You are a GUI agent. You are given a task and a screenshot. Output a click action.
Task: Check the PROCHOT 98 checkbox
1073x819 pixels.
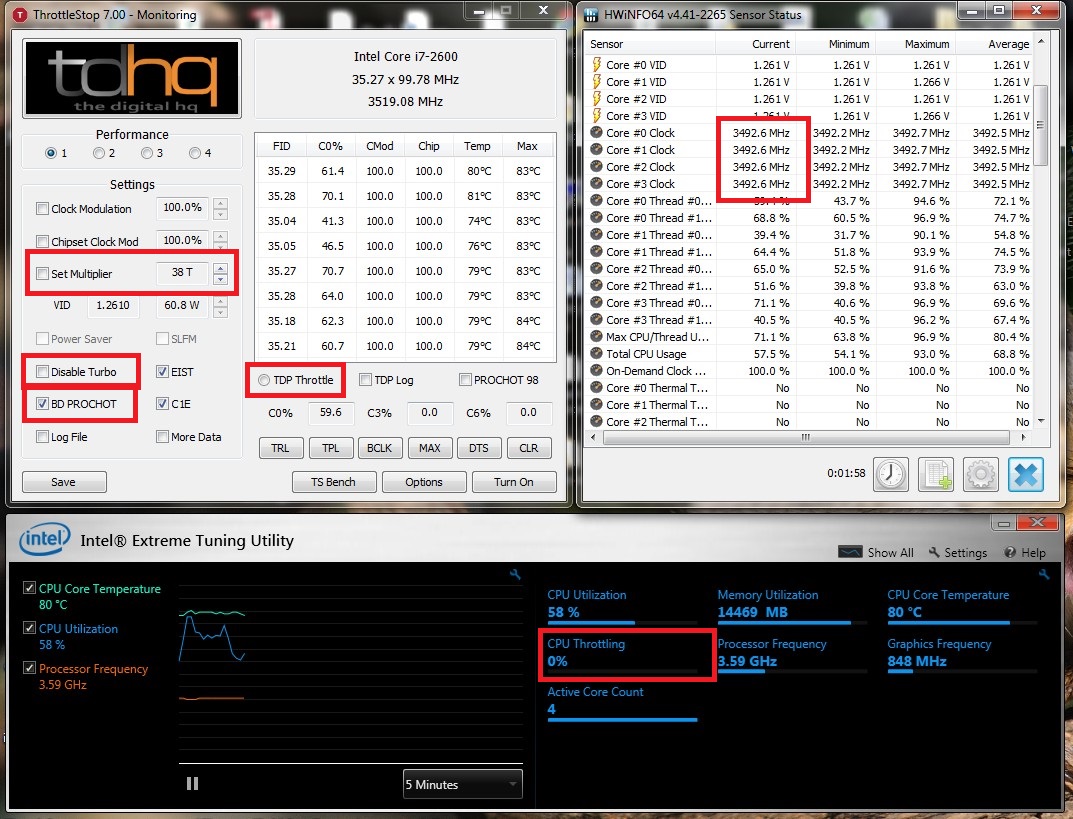point(465,380)
